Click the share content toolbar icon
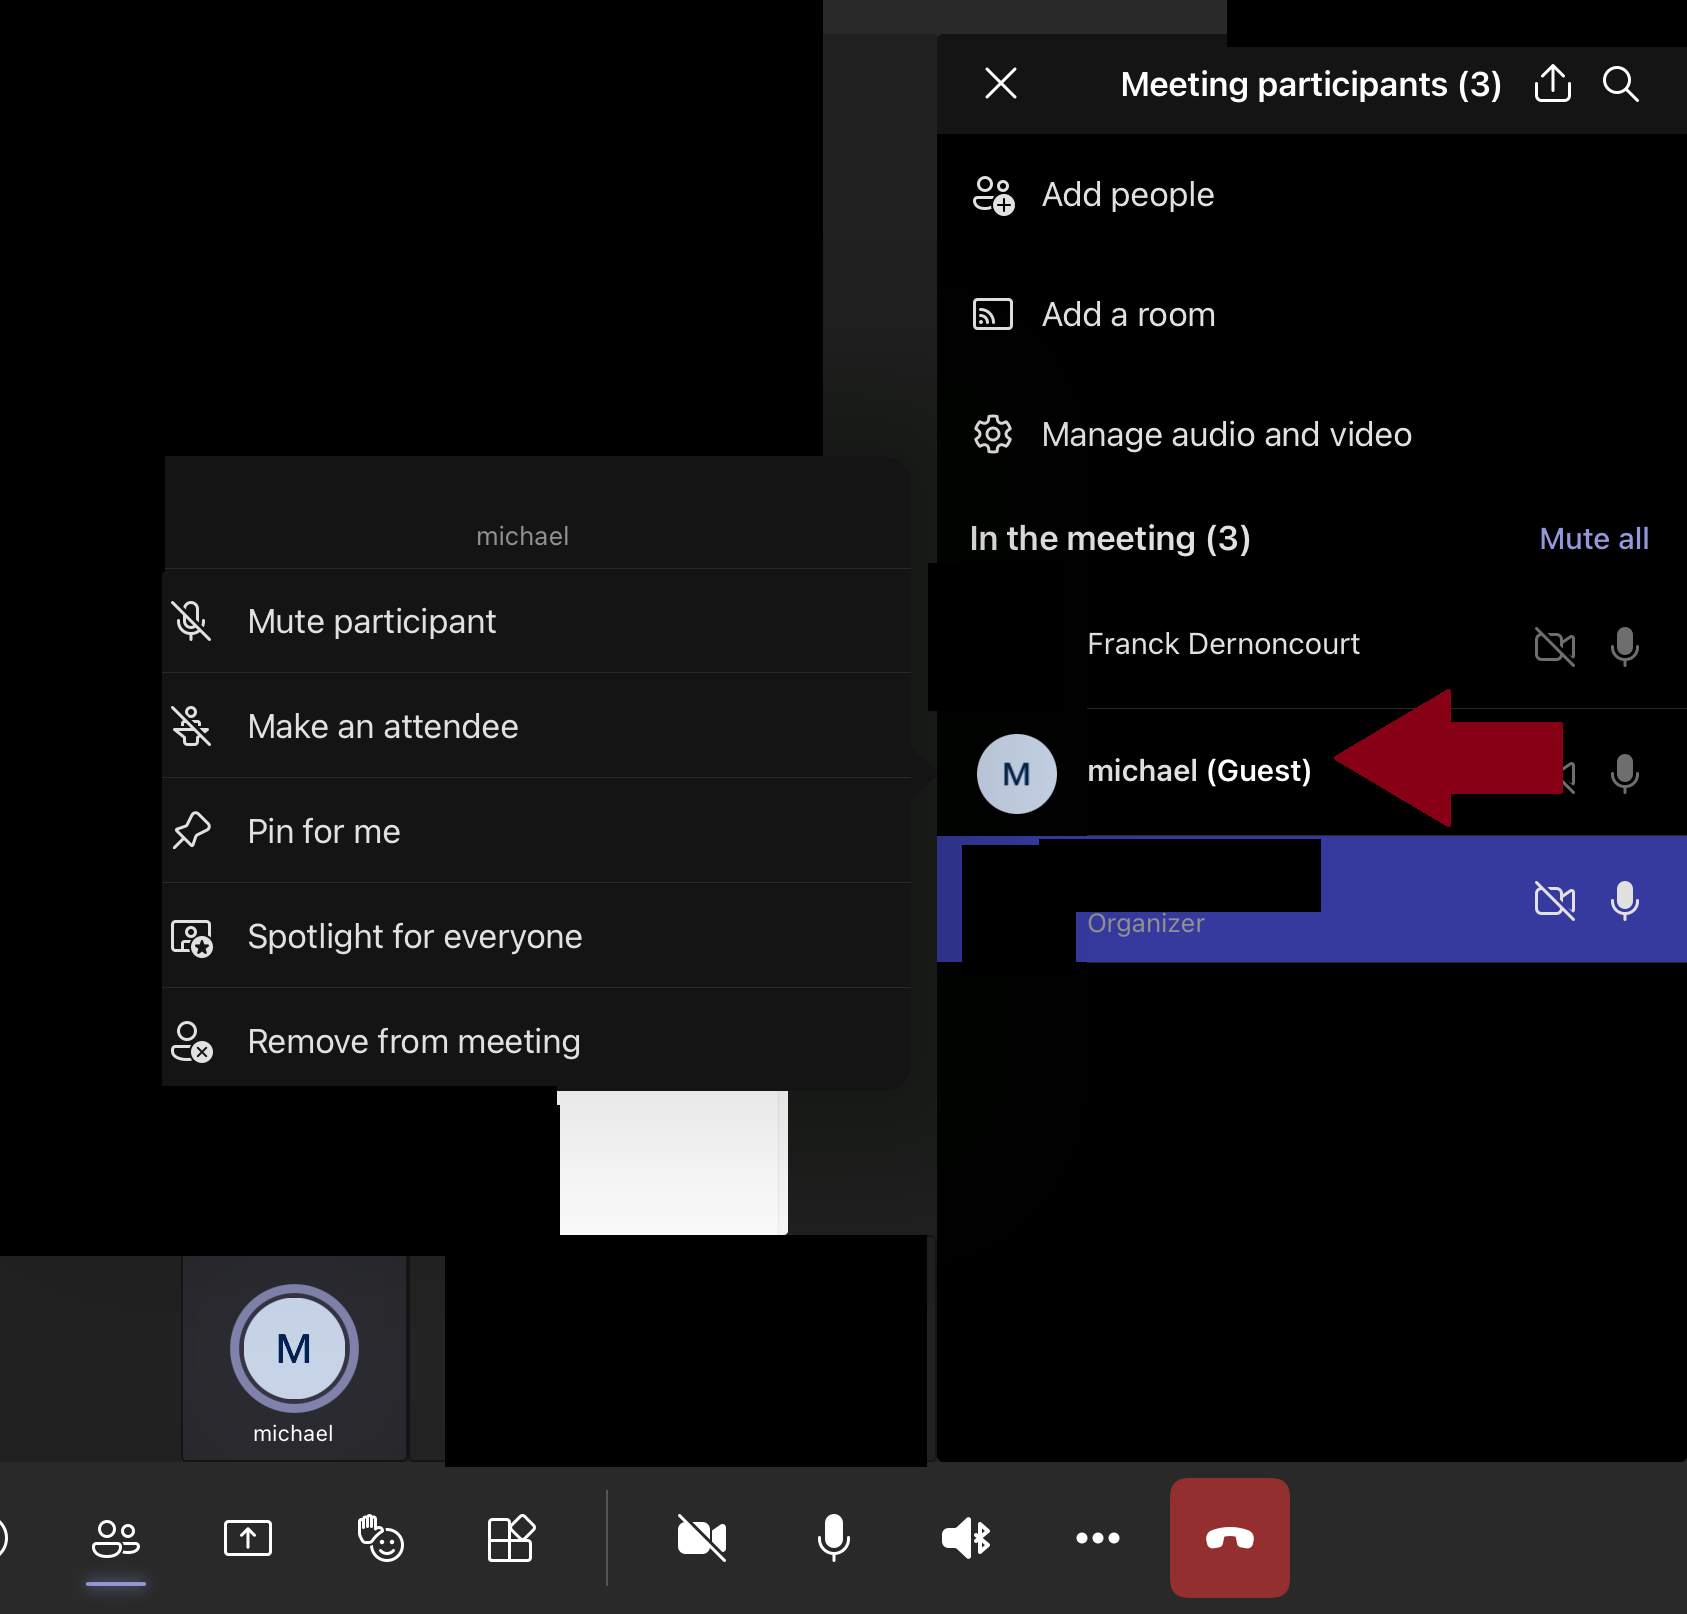The width and height of the screenshot is (1687, 1614). click(x=248, y=1538)
